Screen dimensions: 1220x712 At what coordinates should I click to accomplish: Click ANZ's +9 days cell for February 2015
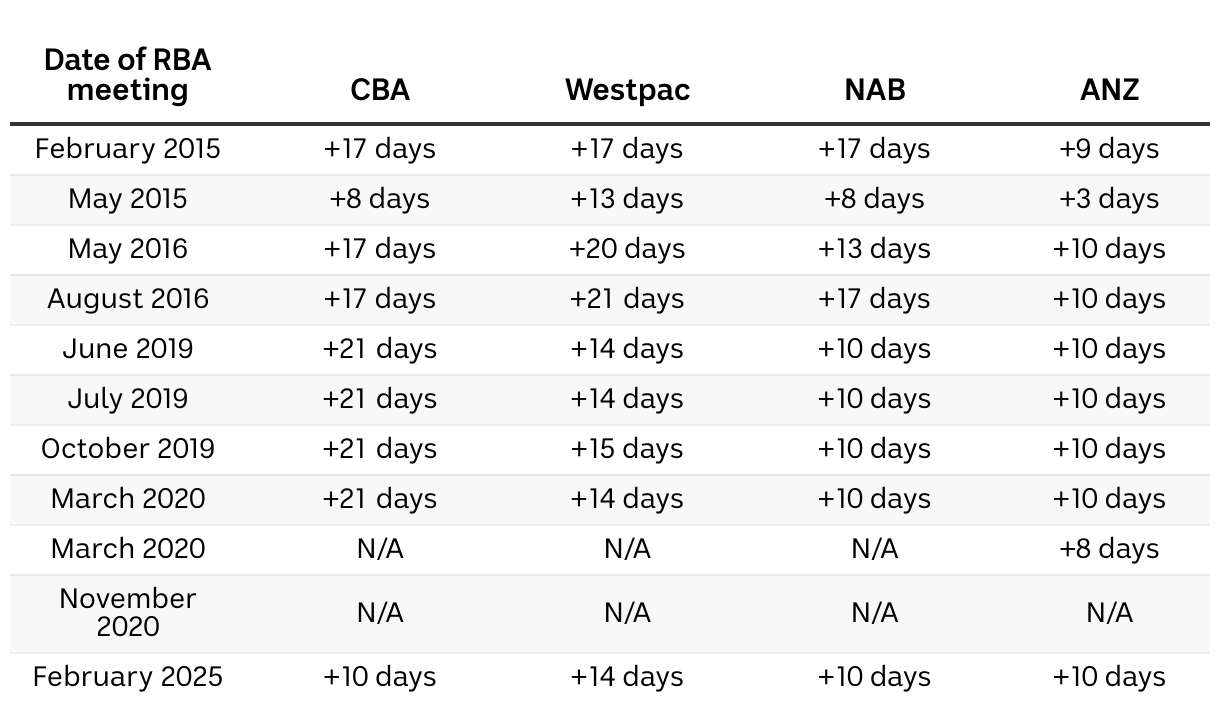click(1109, 149)
